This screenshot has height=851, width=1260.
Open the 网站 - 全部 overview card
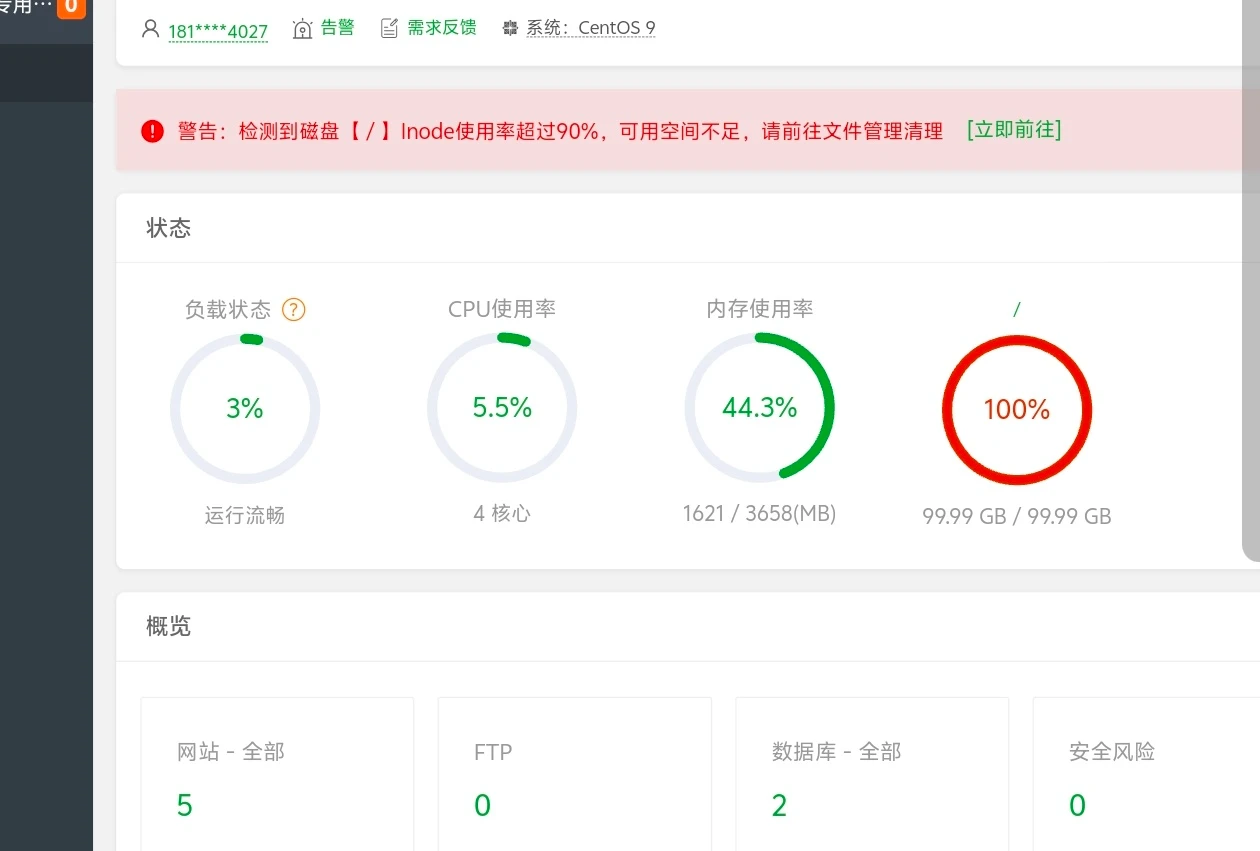click(x=277, y=773)
